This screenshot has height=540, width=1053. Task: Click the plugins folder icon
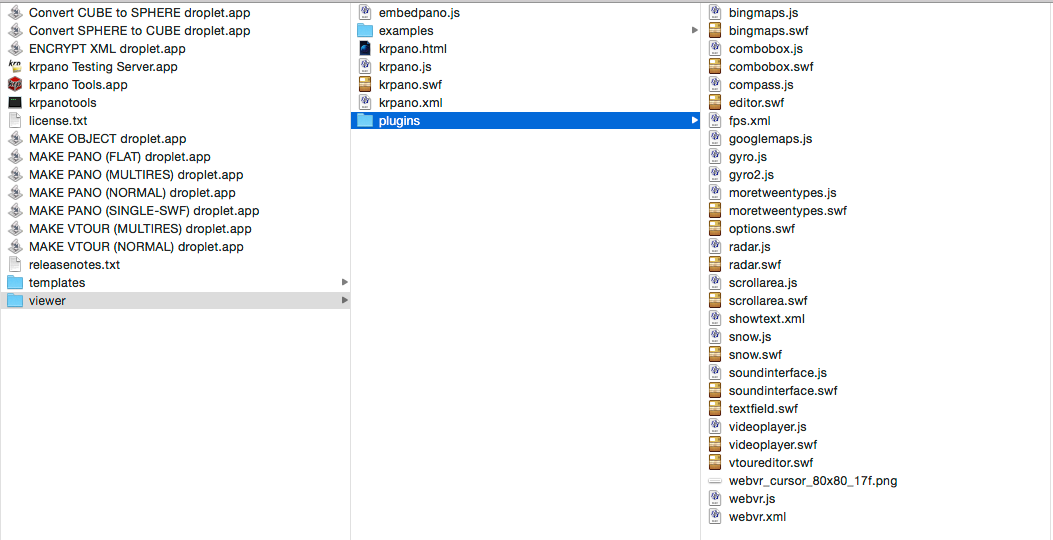tap(365, 121)
